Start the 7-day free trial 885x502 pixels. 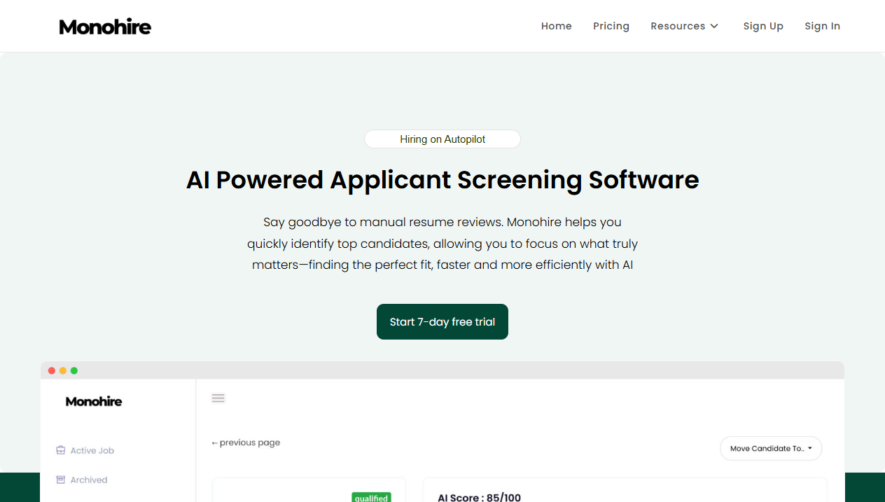tap(442, 322)
